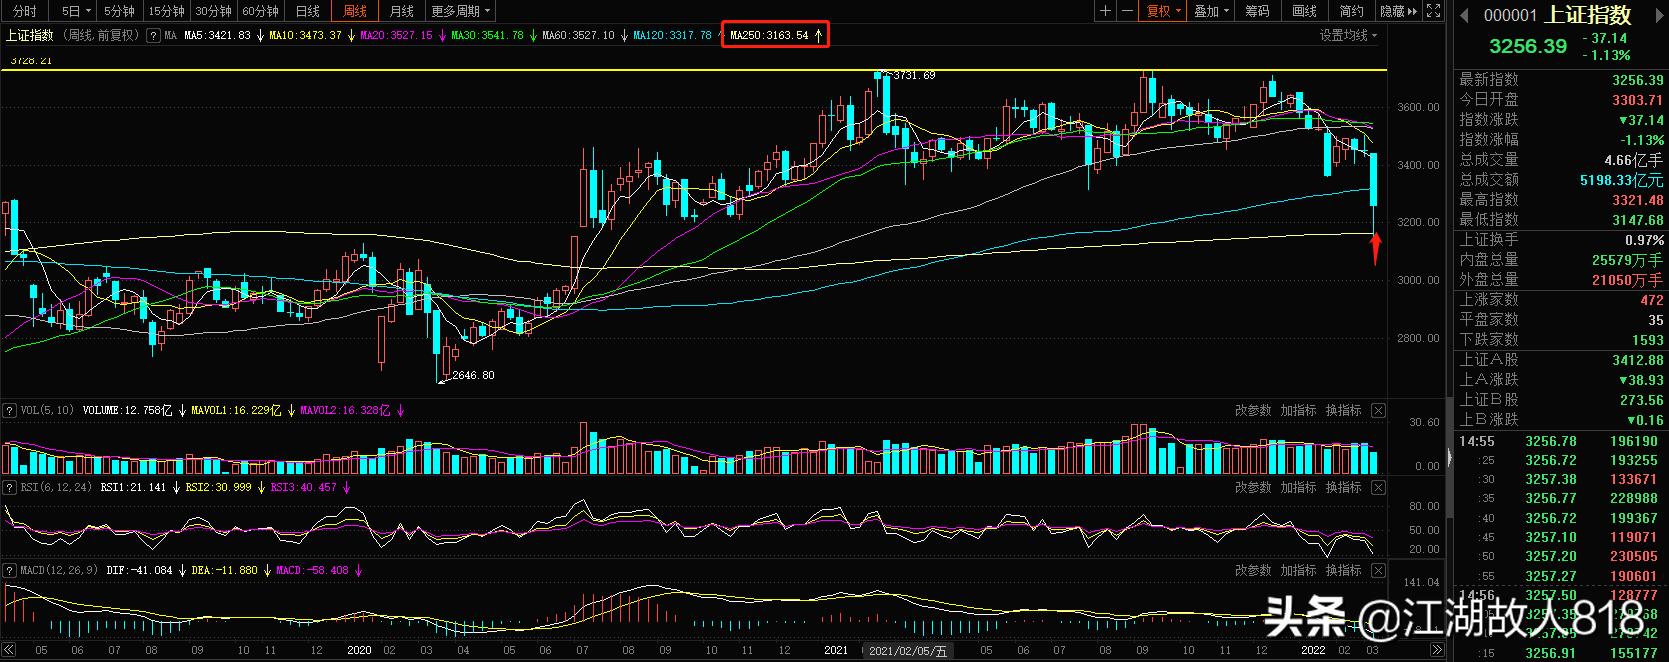This screenshot has width=1669, height=662.
Task: Expand 更多周期 period dropdown
Action: click(x=461, y=11)
